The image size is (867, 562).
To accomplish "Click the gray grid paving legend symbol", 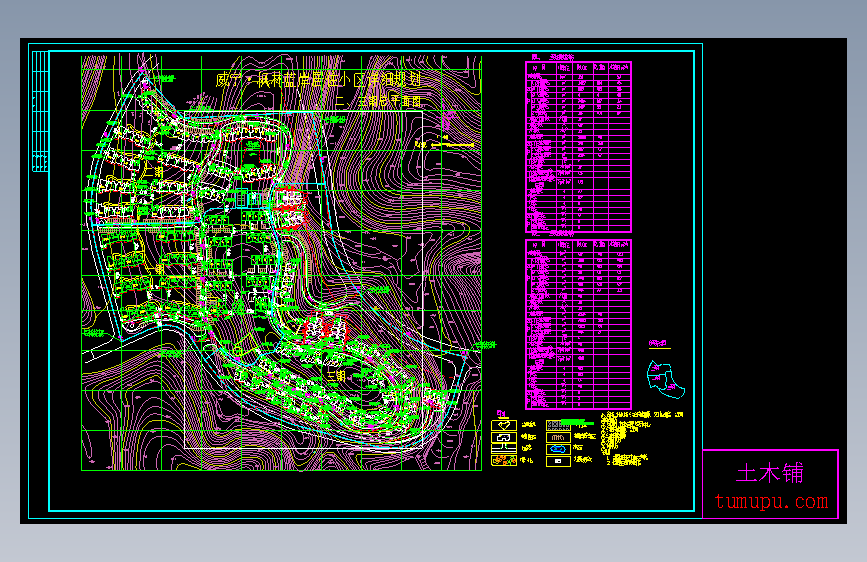I will tap(558, 425).
